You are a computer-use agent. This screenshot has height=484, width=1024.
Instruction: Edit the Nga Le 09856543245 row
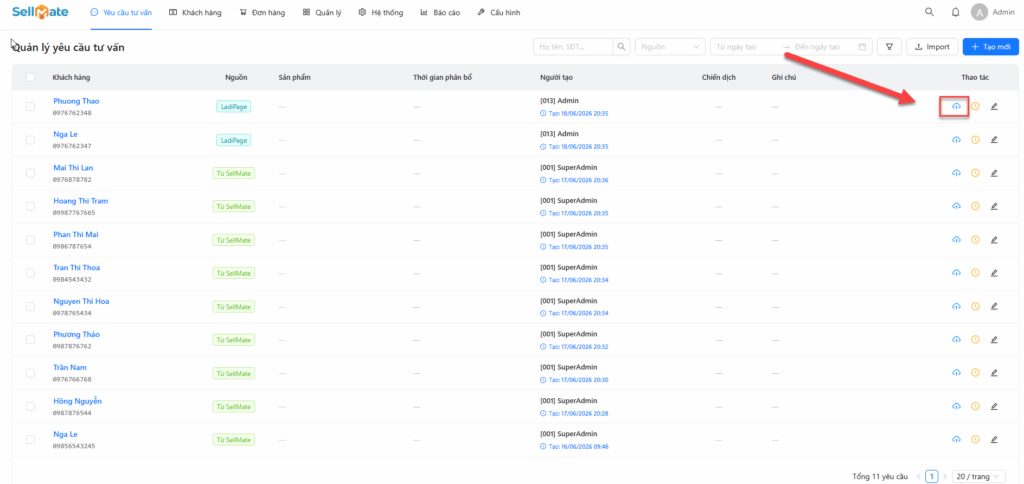click(x=994, y=440)
